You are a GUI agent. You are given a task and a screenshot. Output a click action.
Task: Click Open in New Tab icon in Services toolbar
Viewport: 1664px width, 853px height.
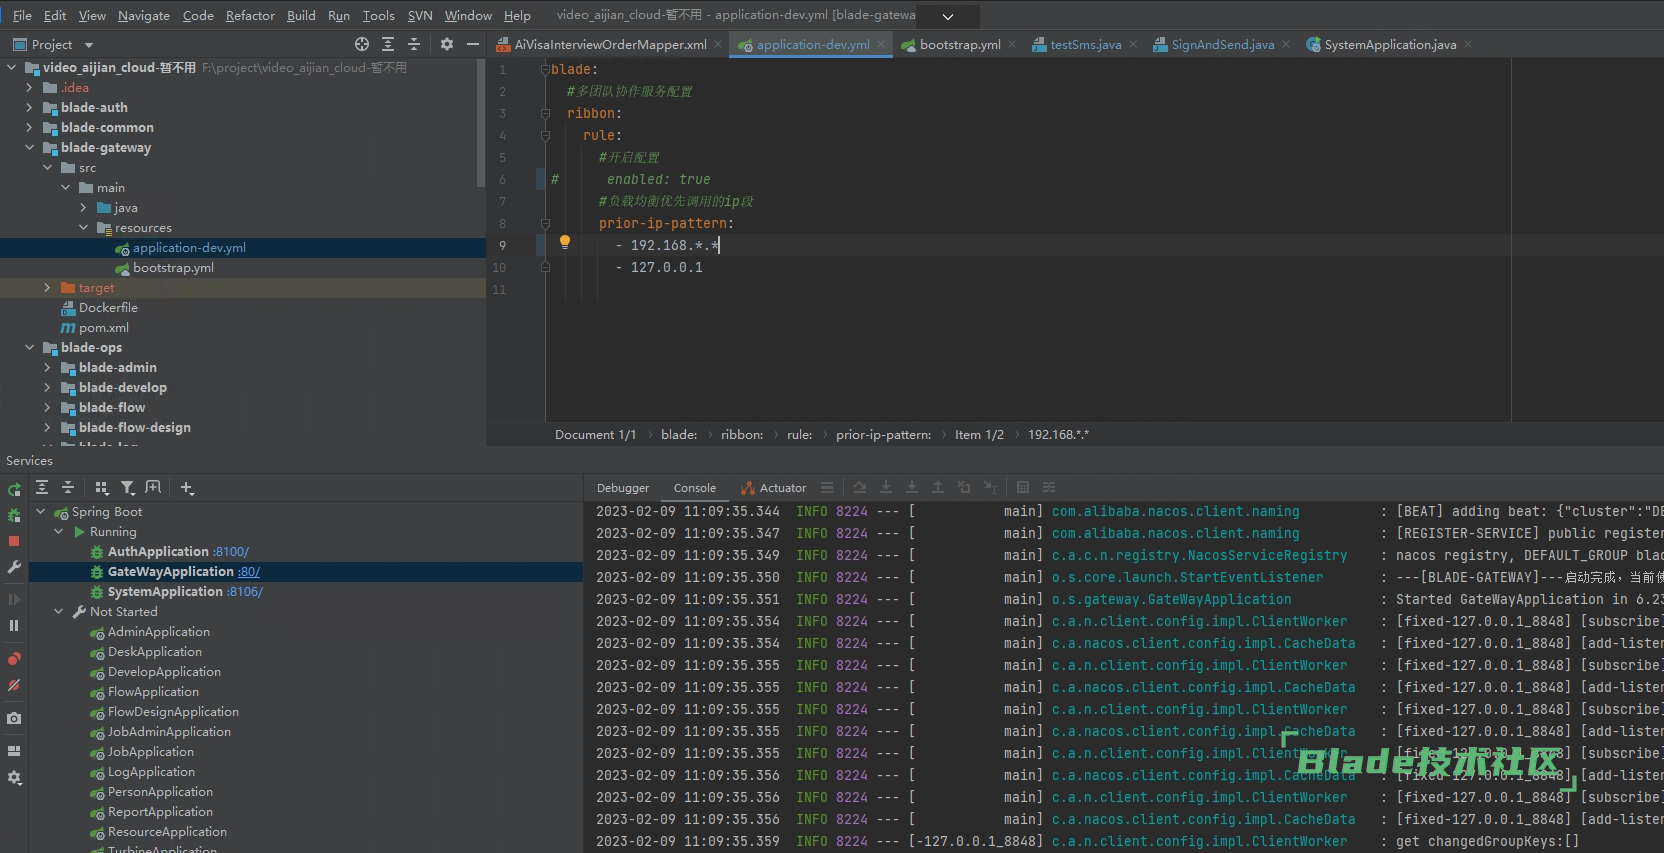click(153, 487)
